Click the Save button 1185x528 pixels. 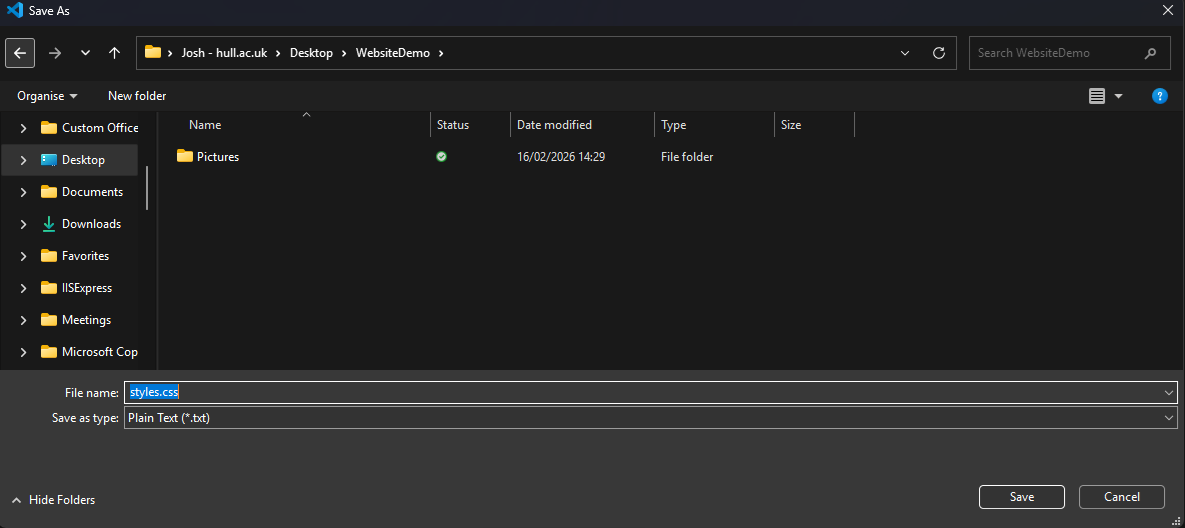(1022, 497)
